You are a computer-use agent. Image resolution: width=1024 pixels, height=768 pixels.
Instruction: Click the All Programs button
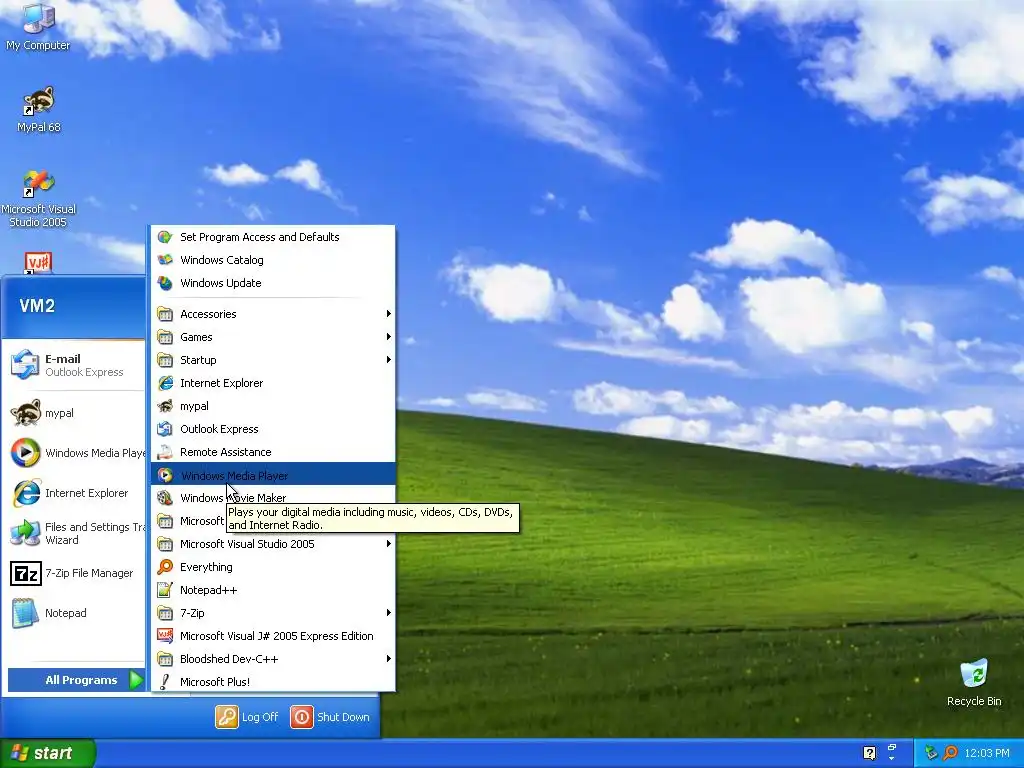tap(76, 680)
